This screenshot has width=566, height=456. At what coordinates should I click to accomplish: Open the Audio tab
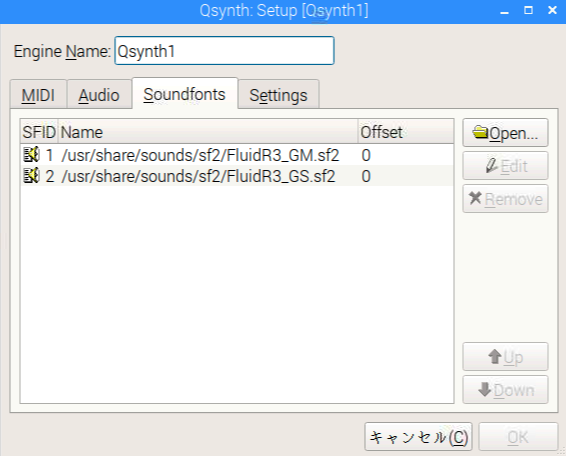click(x=99, y=95)
